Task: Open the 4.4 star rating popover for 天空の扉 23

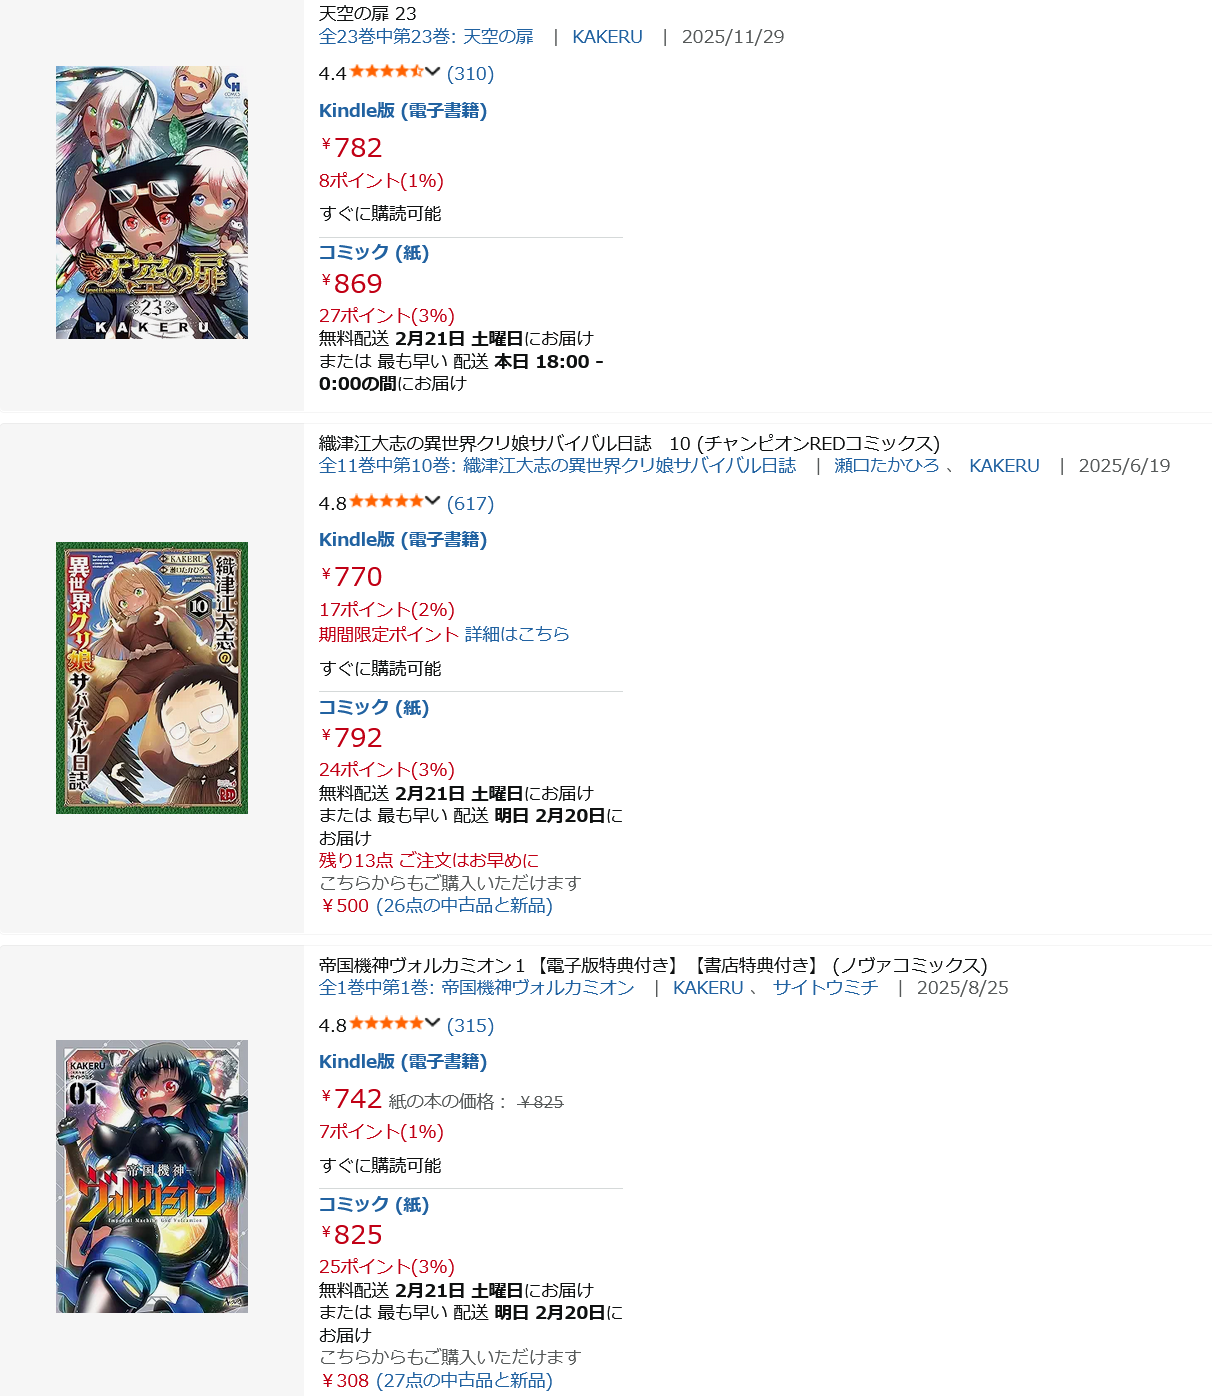Action: pos(386,72)
